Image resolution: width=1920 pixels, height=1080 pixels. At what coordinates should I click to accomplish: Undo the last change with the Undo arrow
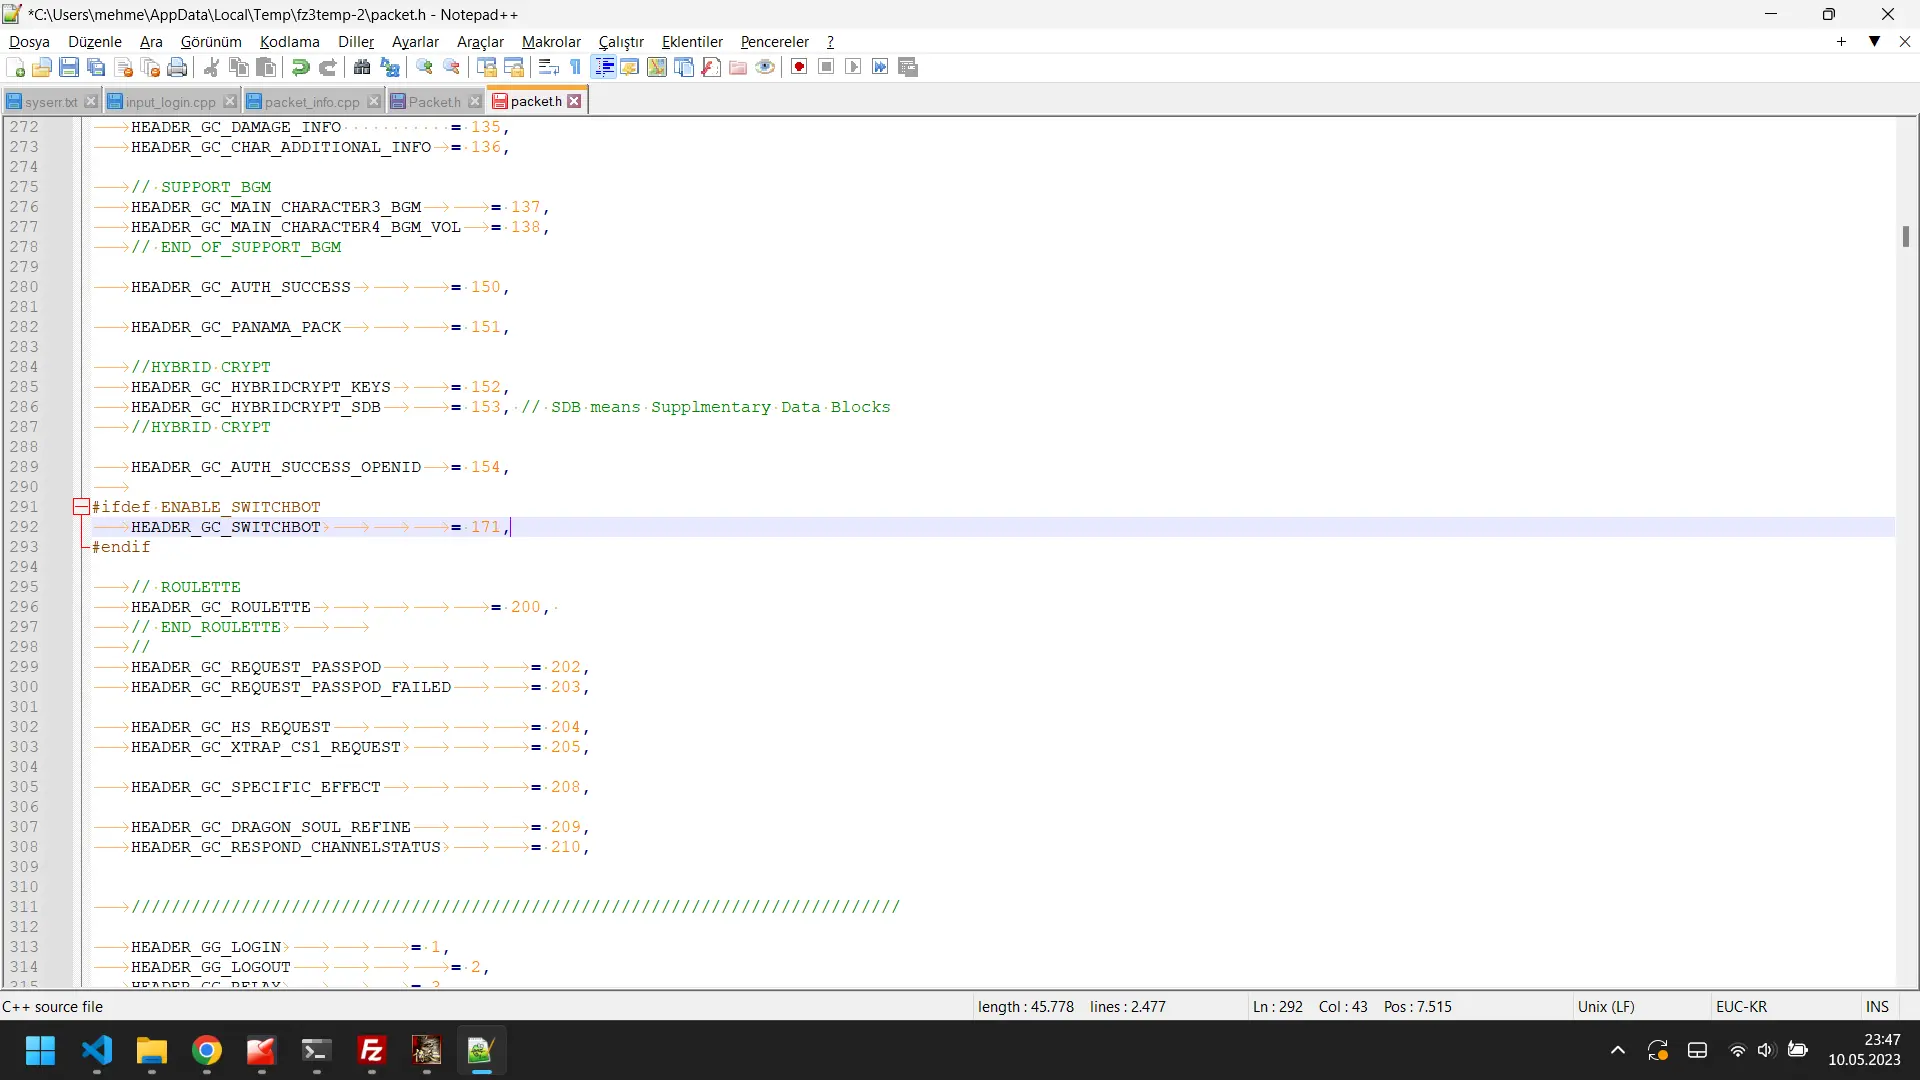[x=300, y=67]
